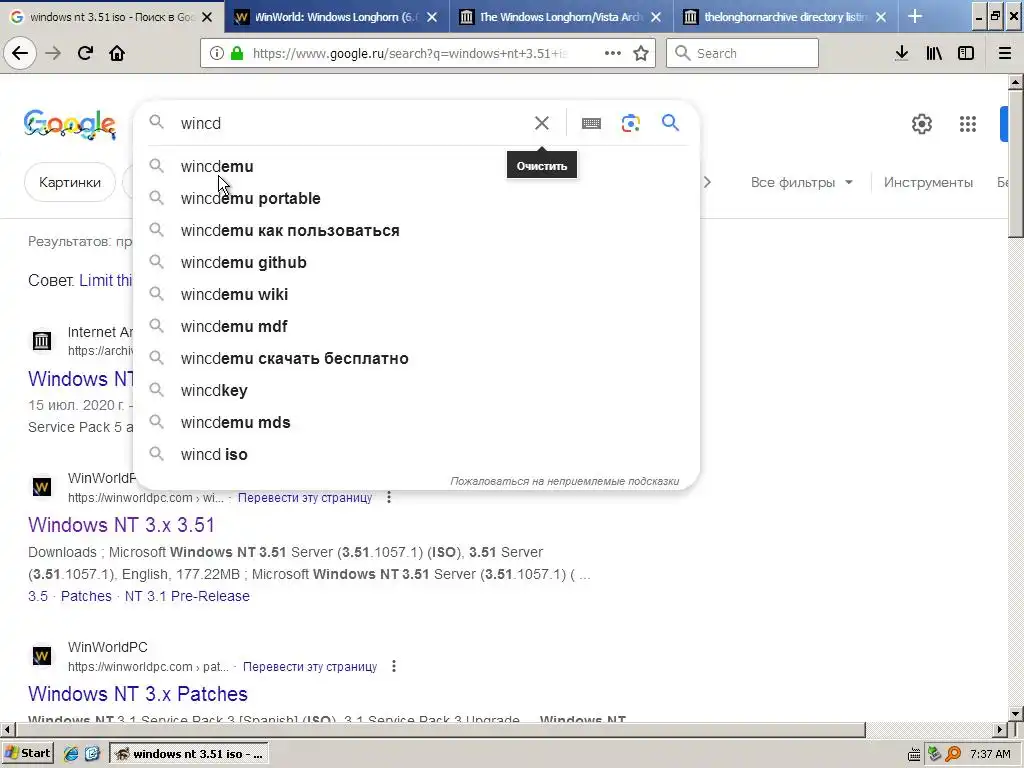Click the vertical scrollbar thumb

click(x=1015, y=163)
